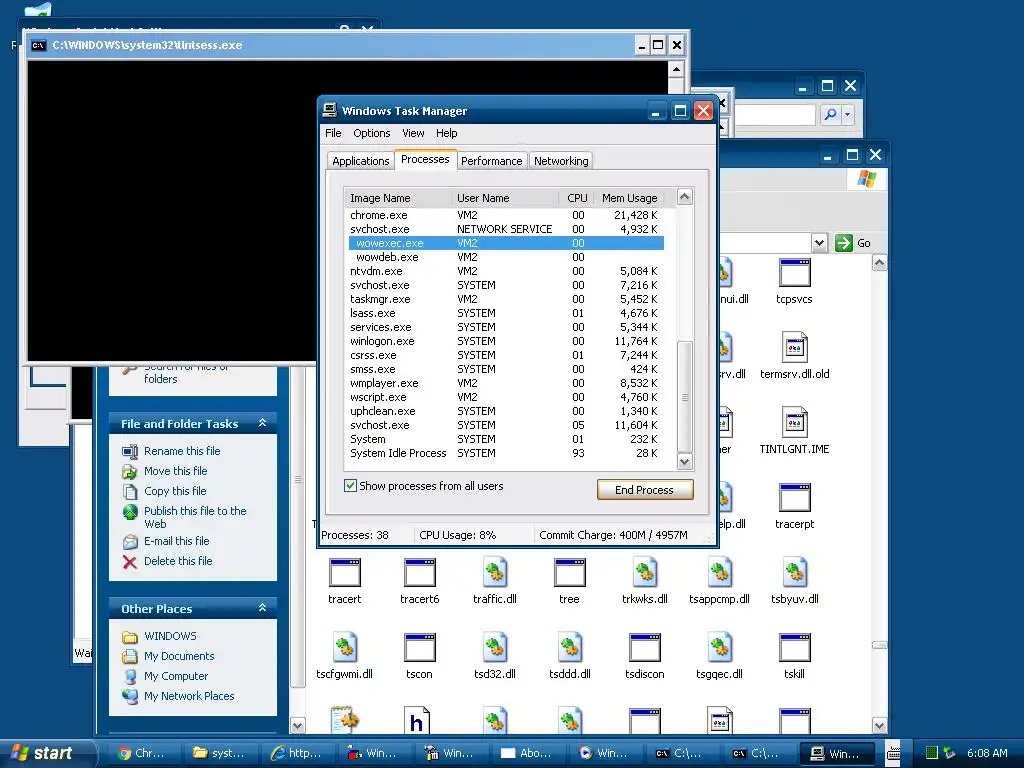Image resolution: width=1024 pixels, height=768 pixels.
Task: Select the tree program icon
Action: click(x=569, y=573)
